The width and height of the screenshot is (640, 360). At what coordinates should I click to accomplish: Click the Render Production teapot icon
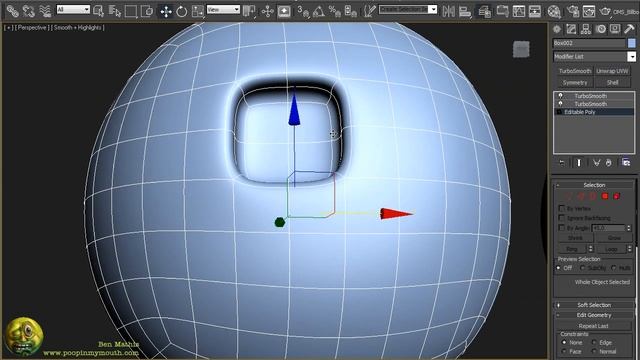pyautogui.click(x=605, y=11)
